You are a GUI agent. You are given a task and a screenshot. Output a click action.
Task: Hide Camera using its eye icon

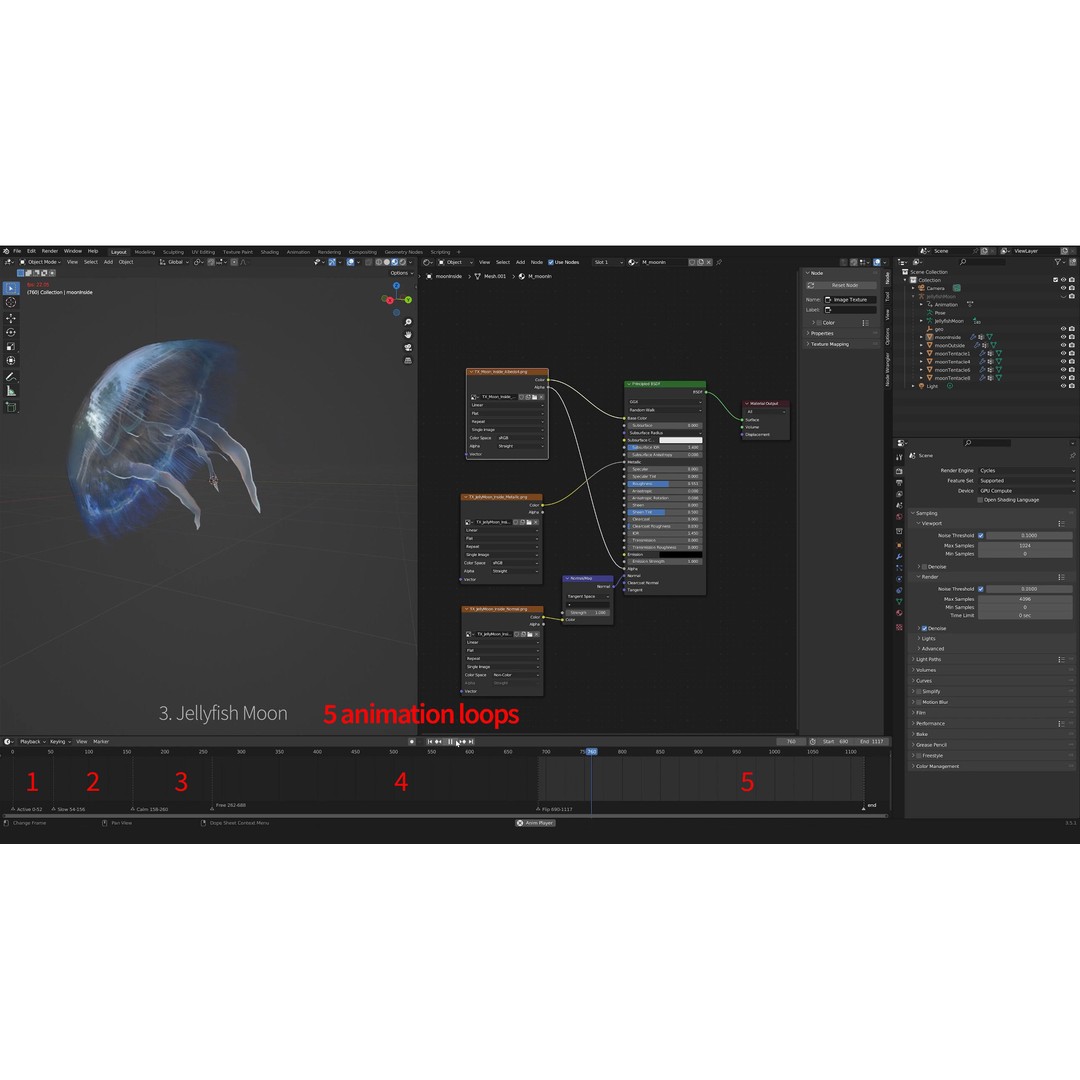[1063, 288]
